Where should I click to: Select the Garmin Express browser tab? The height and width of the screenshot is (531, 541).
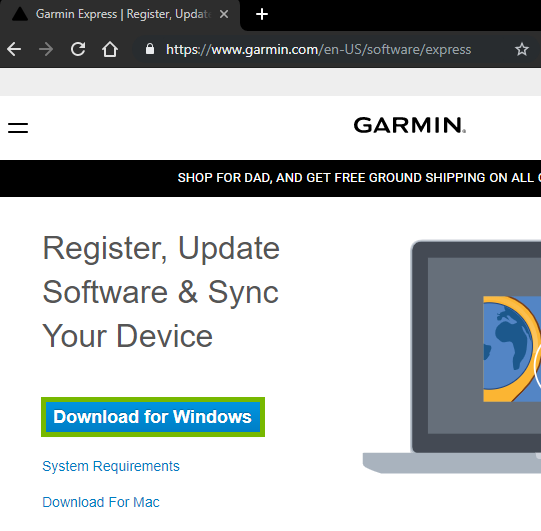tap(120, 15)
